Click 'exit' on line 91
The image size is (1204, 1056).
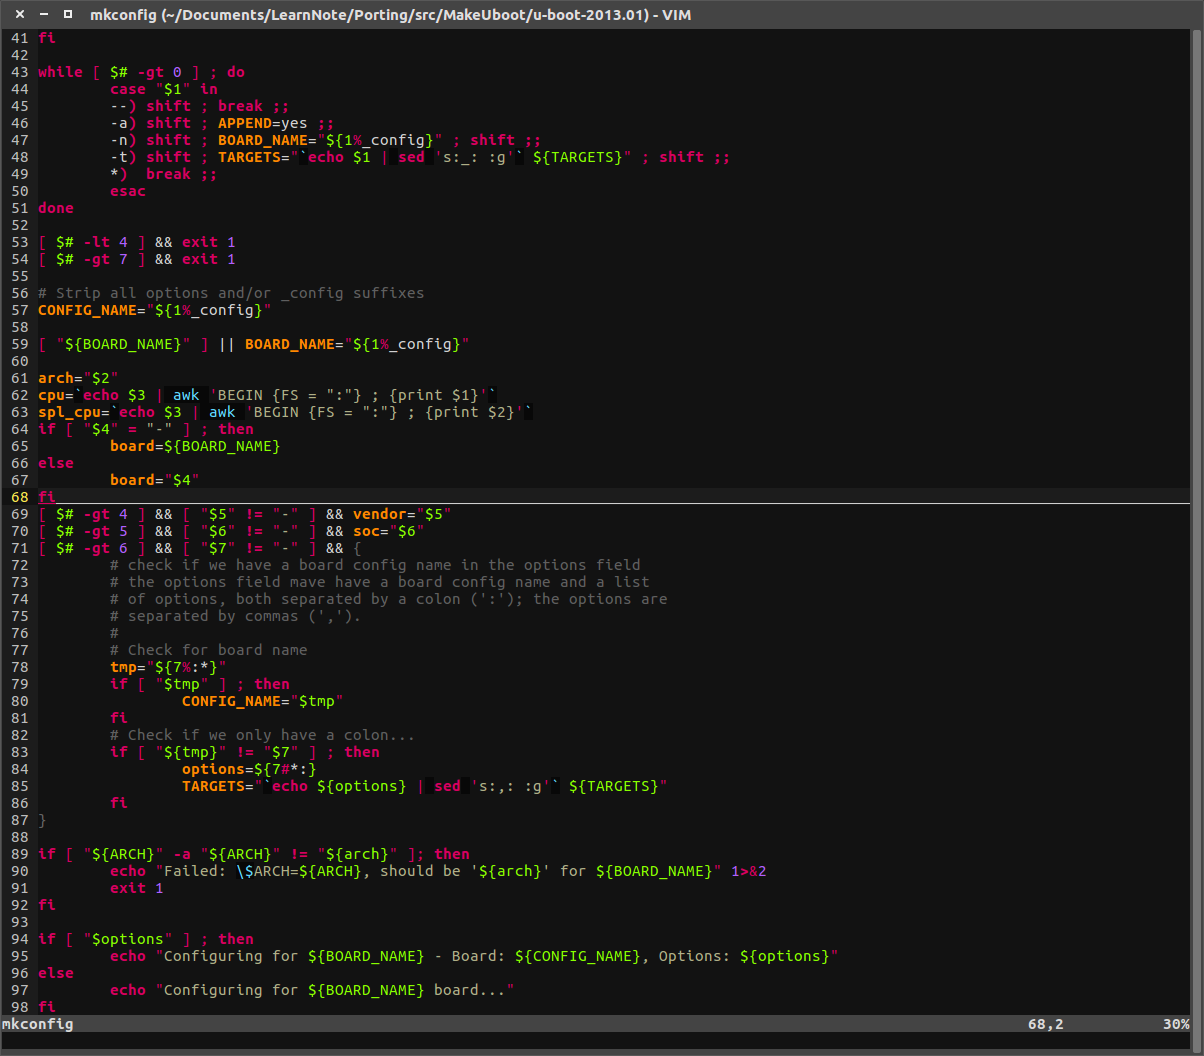click(x=128, y=888)
